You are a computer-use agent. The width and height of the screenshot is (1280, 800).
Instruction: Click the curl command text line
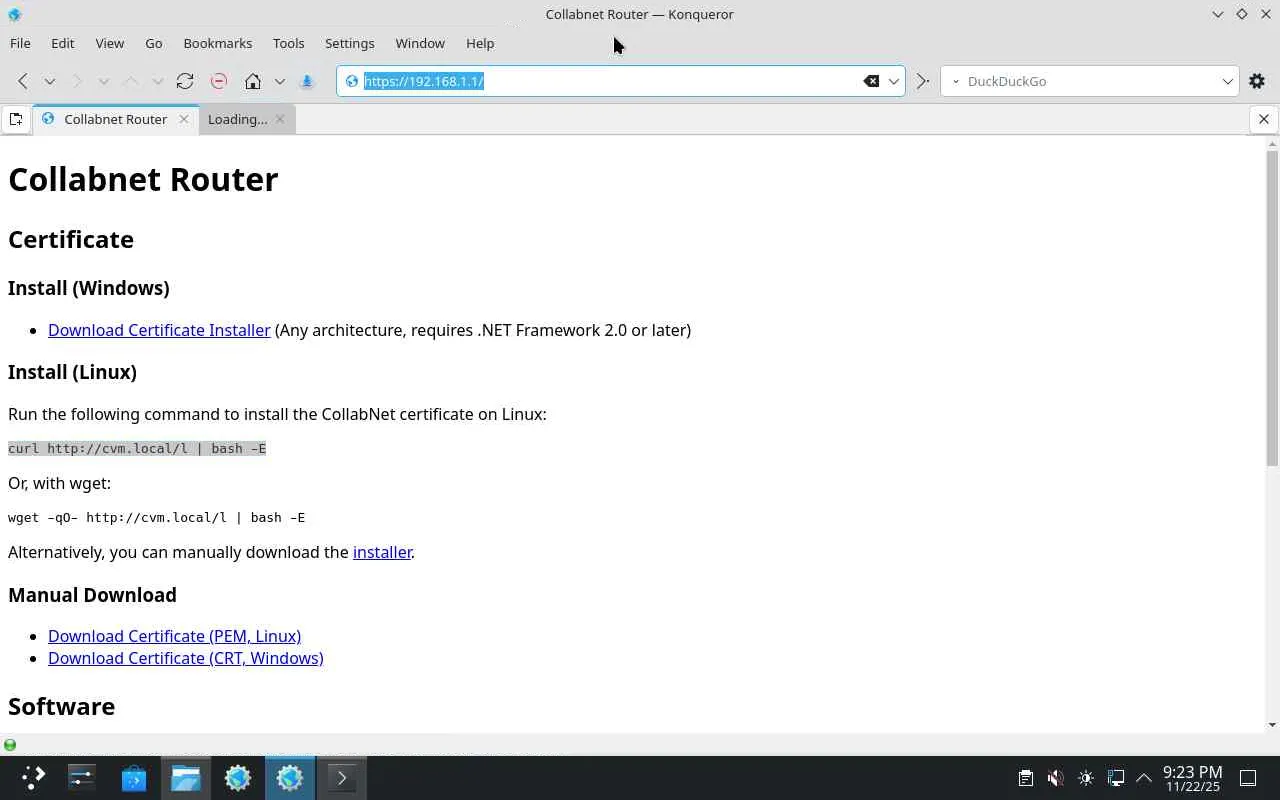click(137, 448)
